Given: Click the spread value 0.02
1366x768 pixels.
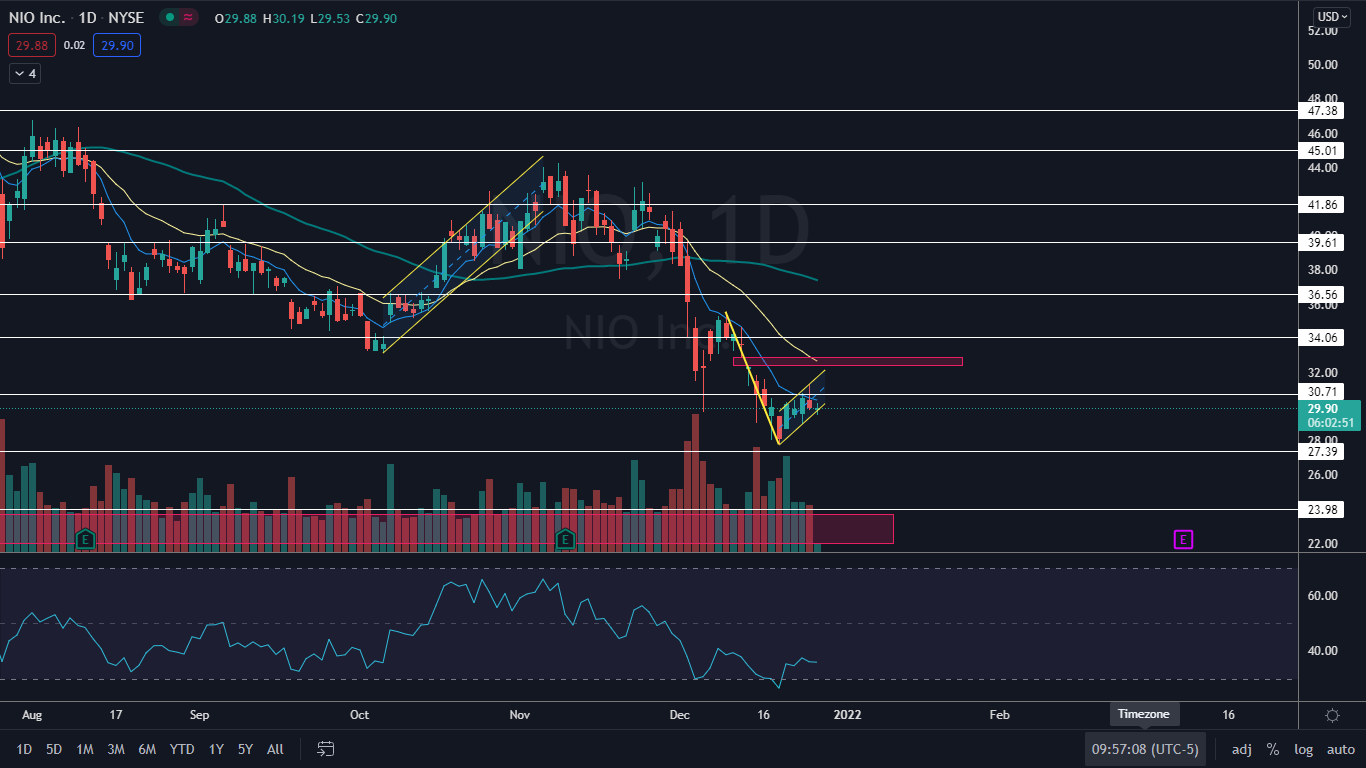Looking at the screenshot, I should (74, 45).
